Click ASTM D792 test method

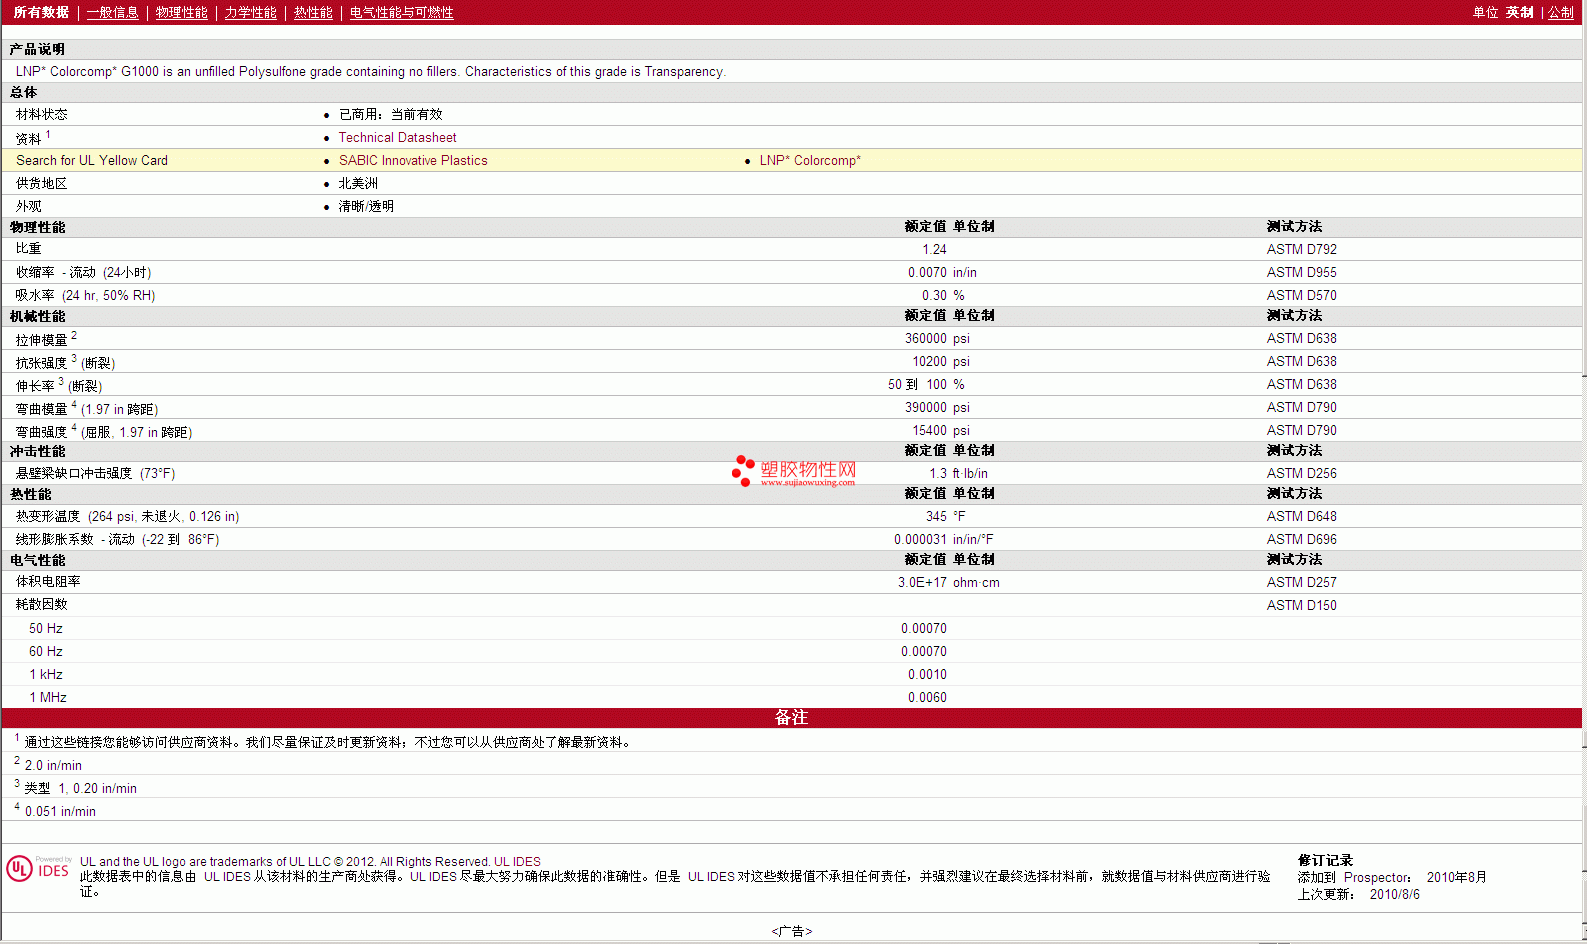point(1301,249)
